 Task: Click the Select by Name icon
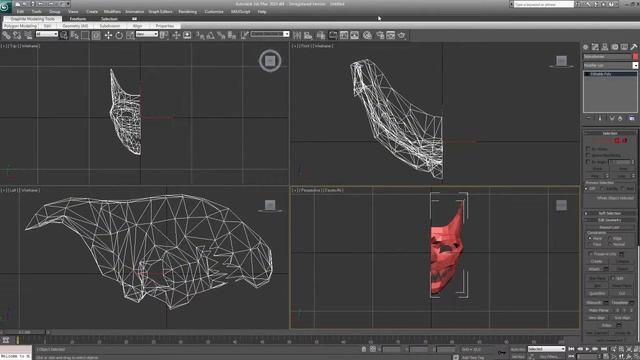point(74,36)
